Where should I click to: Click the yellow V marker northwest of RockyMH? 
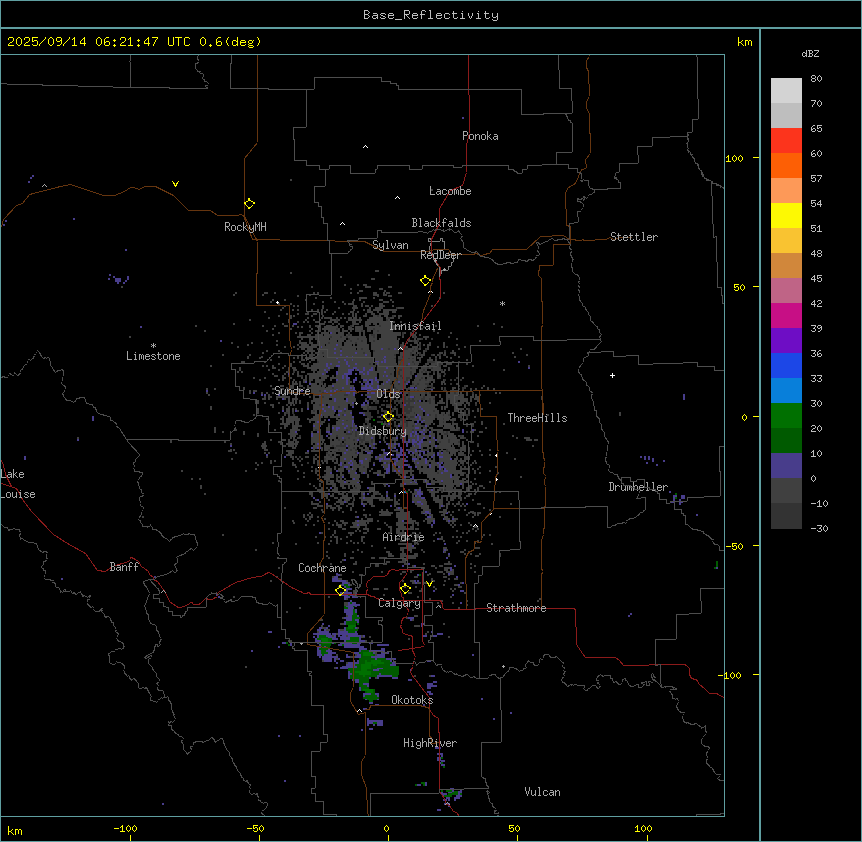pos(175,184)
